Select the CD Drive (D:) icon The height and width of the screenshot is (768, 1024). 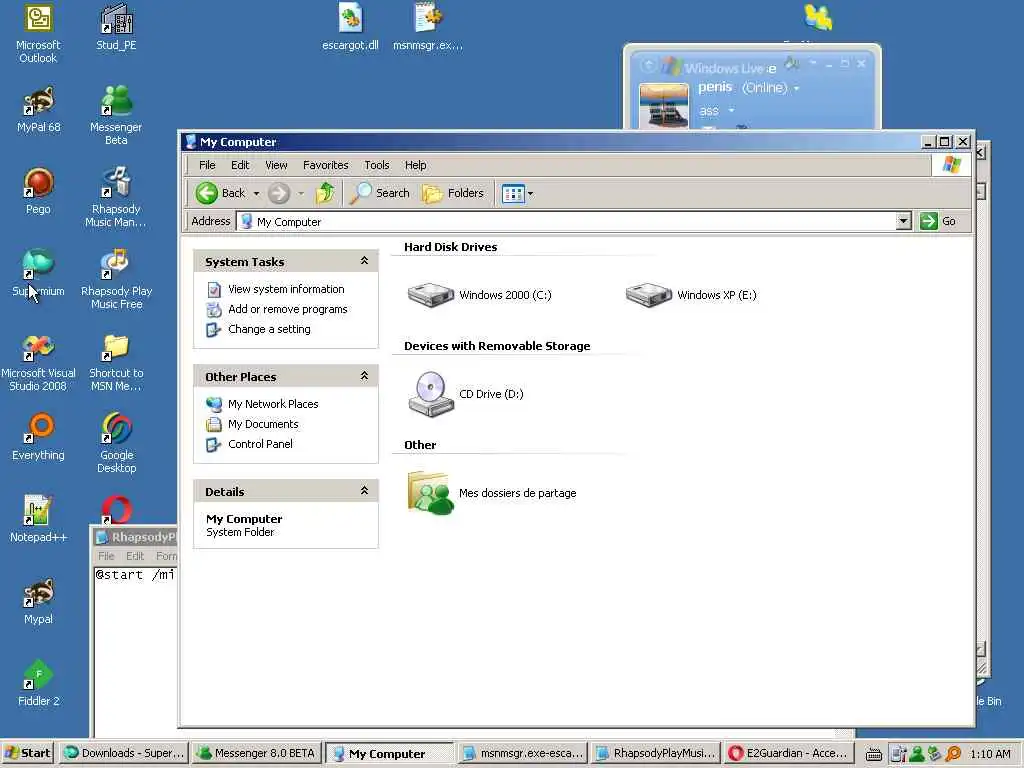[x=430, y=394]
